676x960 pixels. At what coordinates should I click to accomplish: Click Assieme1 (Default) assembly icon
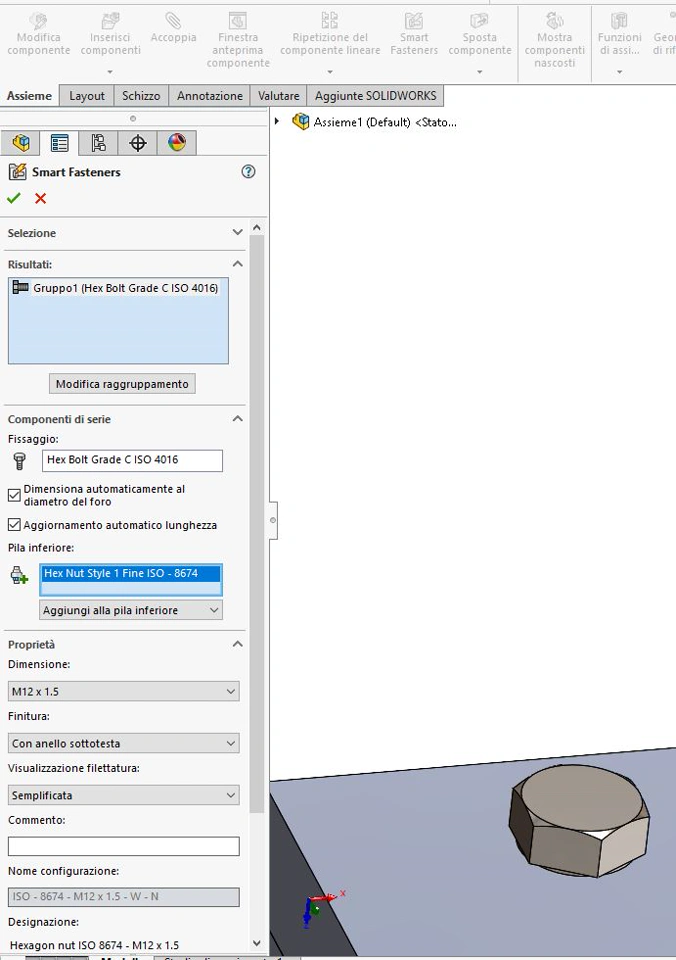(301, 122)
